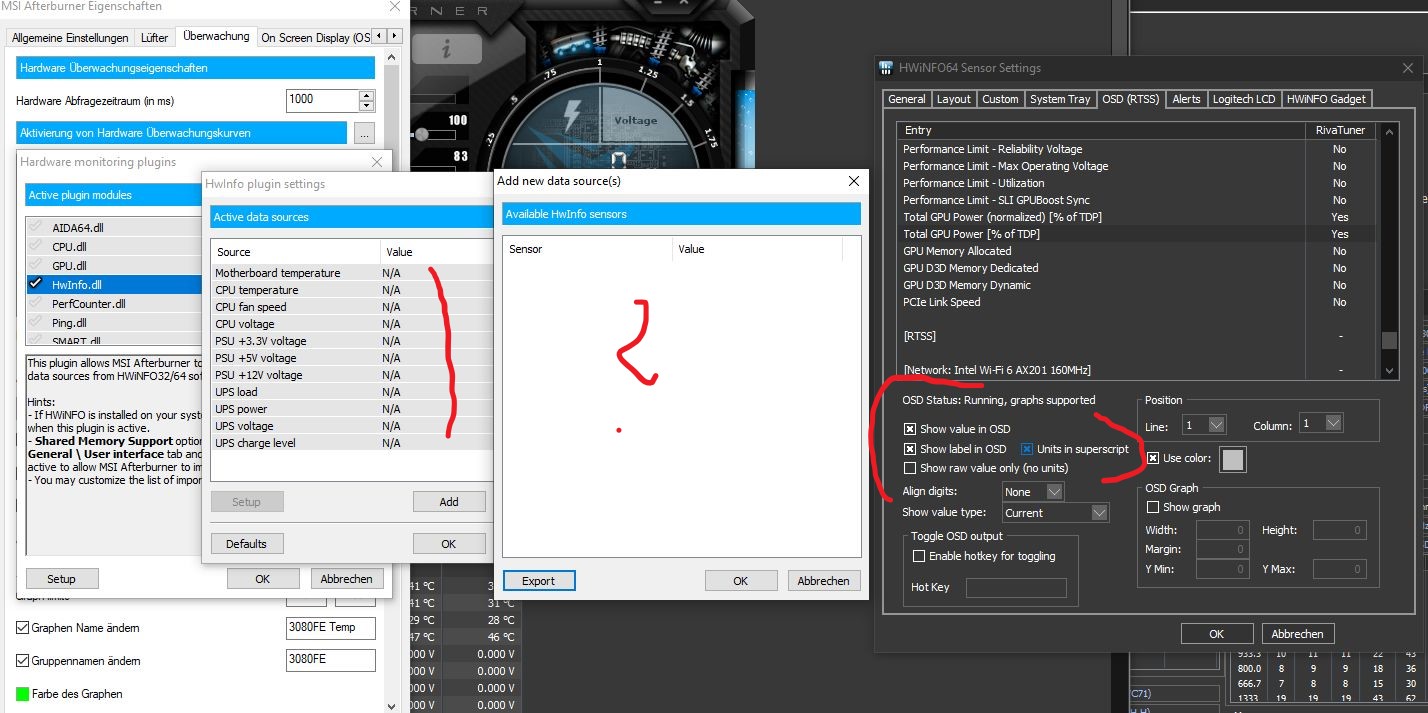The width and height of the screenshot is (1428, 713).
Task: Click Export in Add new data source
Action: [538, 581]
